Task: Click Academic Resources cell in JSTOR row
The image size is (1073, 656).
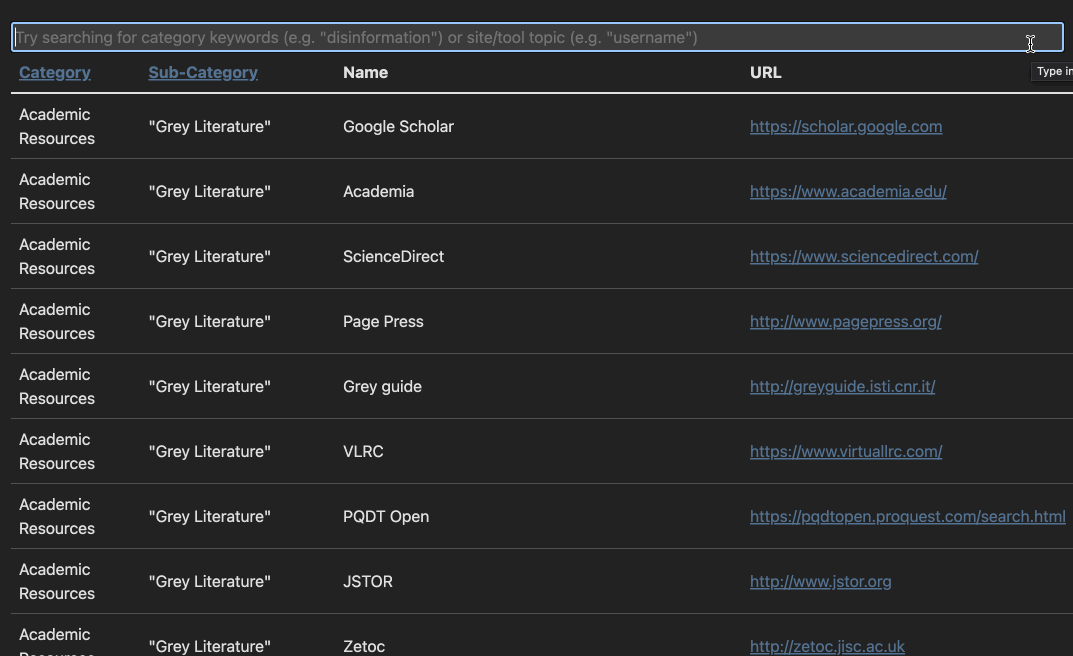Action: [x=57, y=581]
